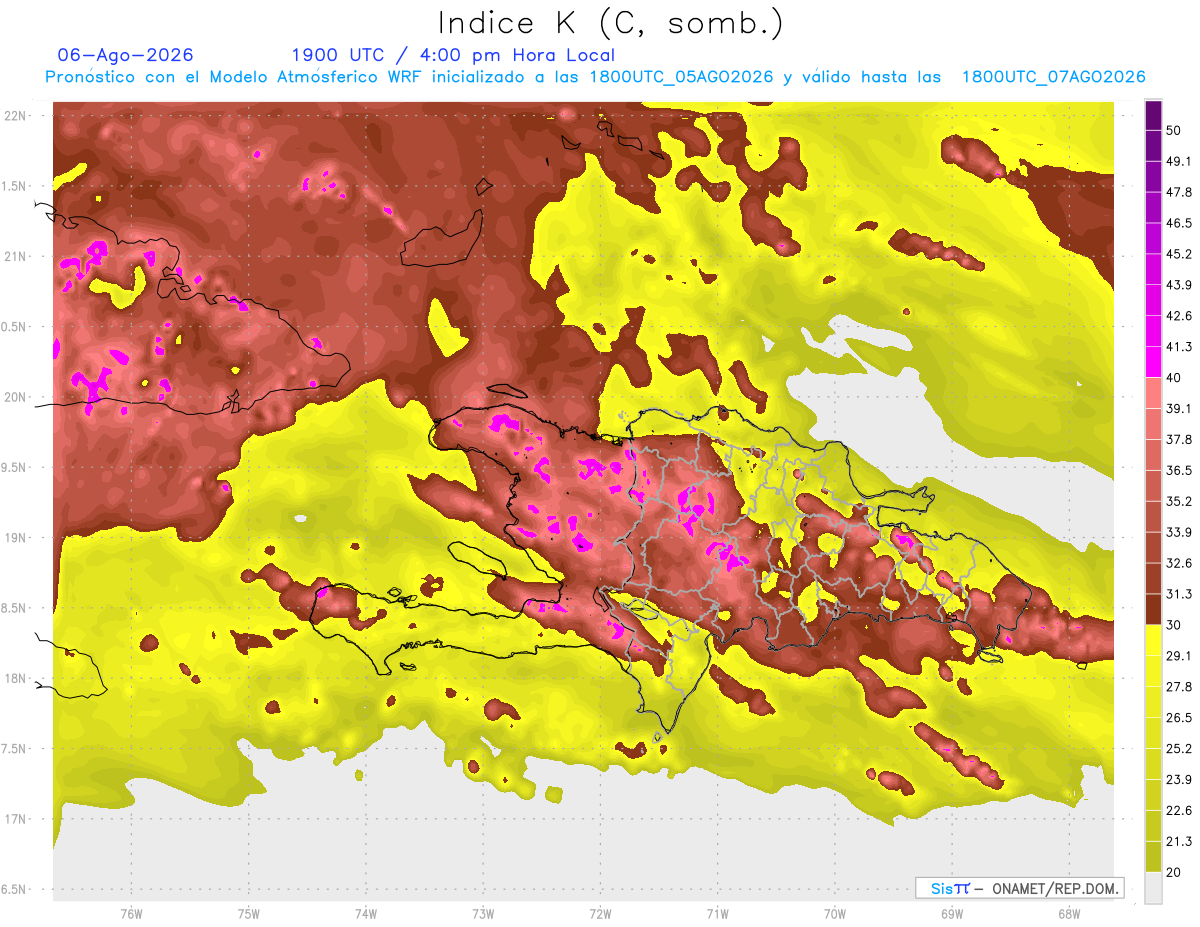Click the bright yellow swatch between 29.1 and 30
The image size is (1200, 927).
pyautogui.click(x=1153, y=640)
